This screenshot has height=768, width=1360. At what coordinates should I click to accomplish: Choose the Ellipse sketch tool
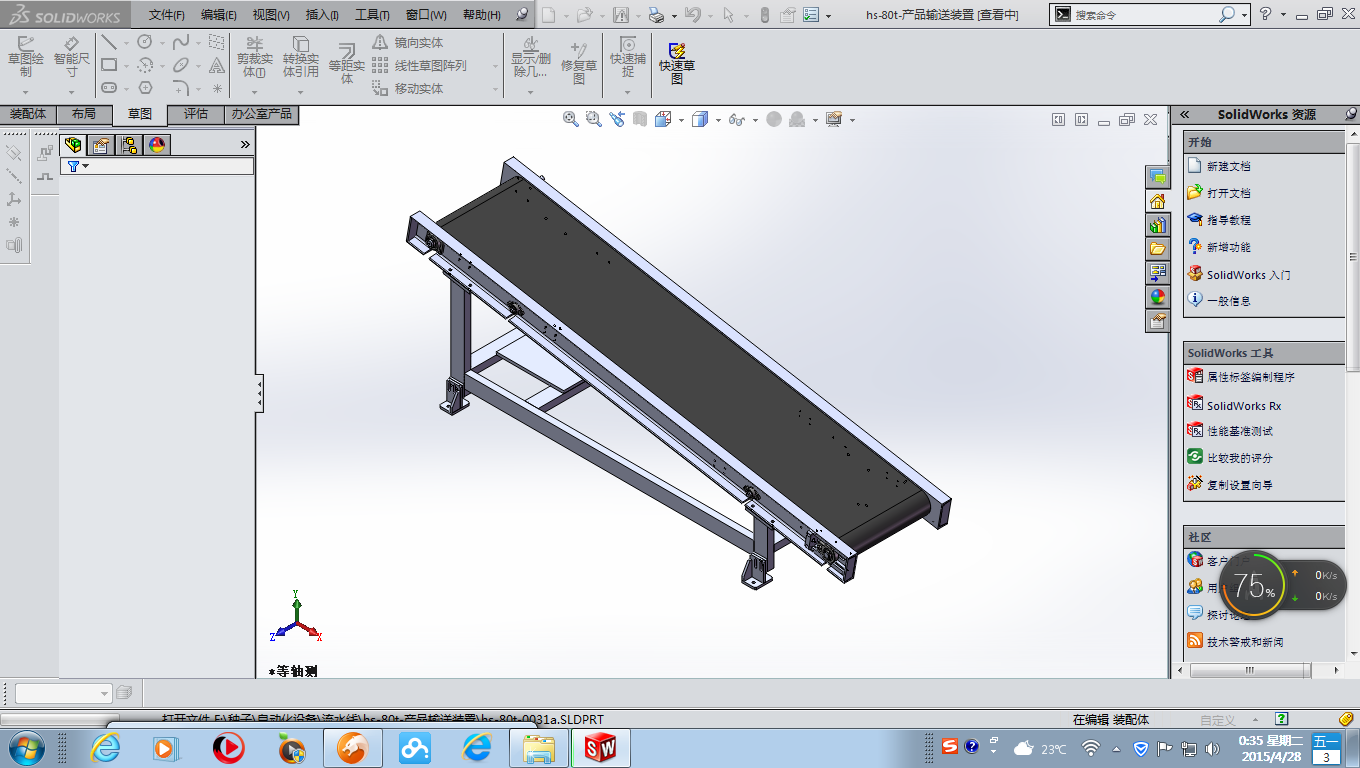(181, 65)
